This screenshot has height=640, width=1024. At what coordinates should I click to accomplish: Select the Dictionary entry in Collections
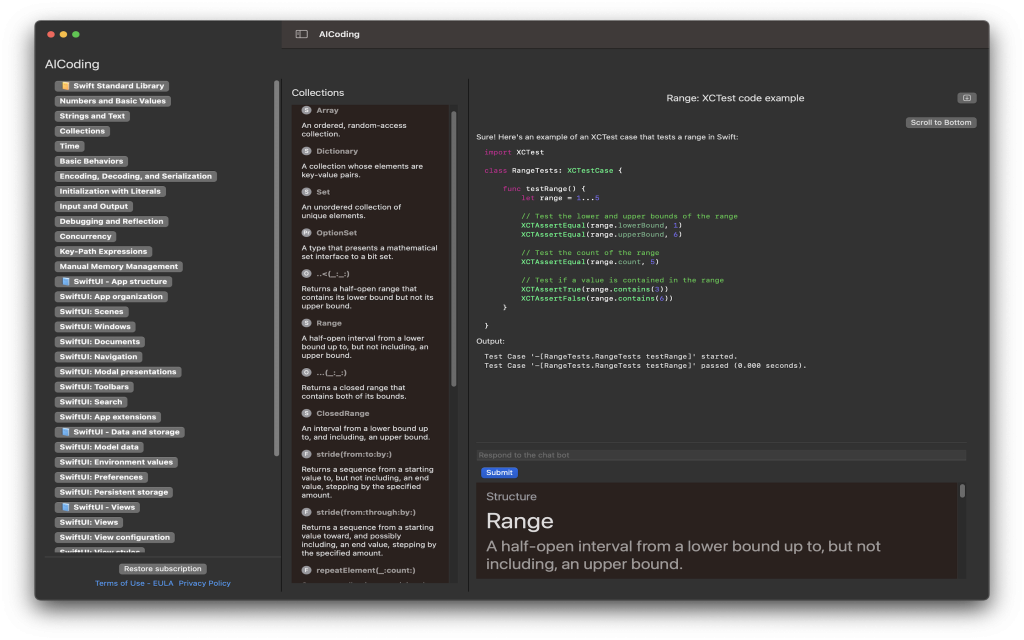tap(337, 151)
